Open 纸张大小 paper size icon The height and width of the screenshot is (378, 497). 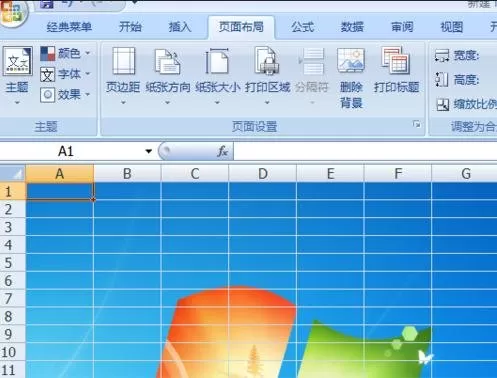coord(217,61)
